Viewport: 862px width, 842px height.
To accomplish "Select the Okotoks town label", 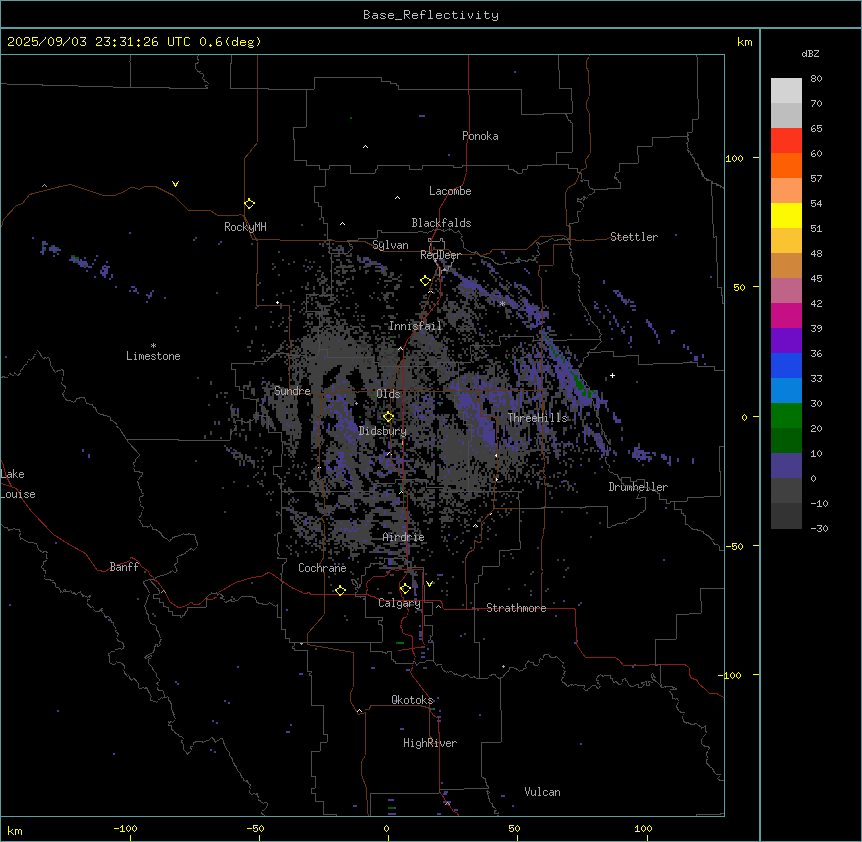I will (x=412, y=700).
